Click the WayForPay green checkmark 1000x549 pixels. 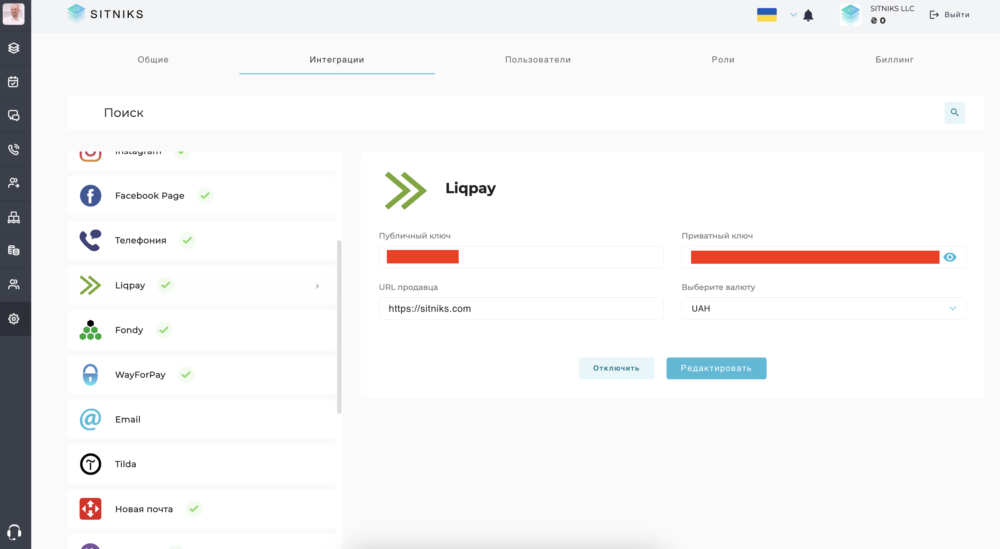(186, 374)
